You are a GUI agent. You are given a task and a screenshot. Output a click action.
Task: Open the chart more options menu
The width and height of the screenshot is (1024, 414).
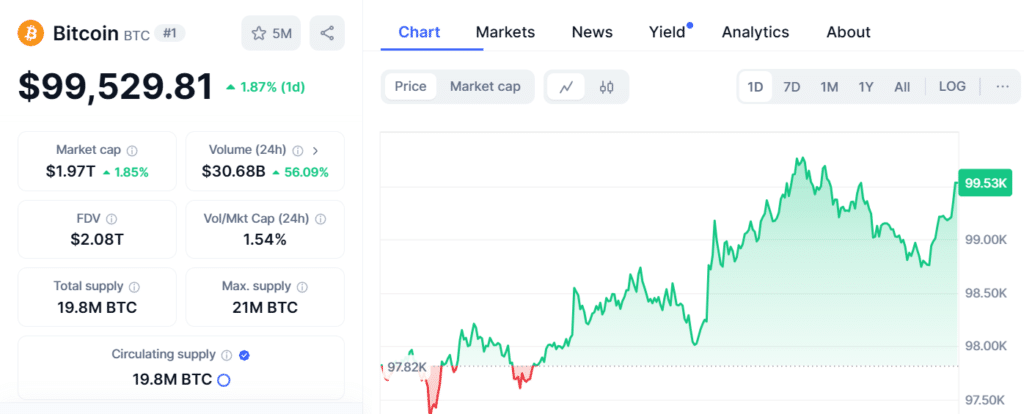pos(1002,86)
